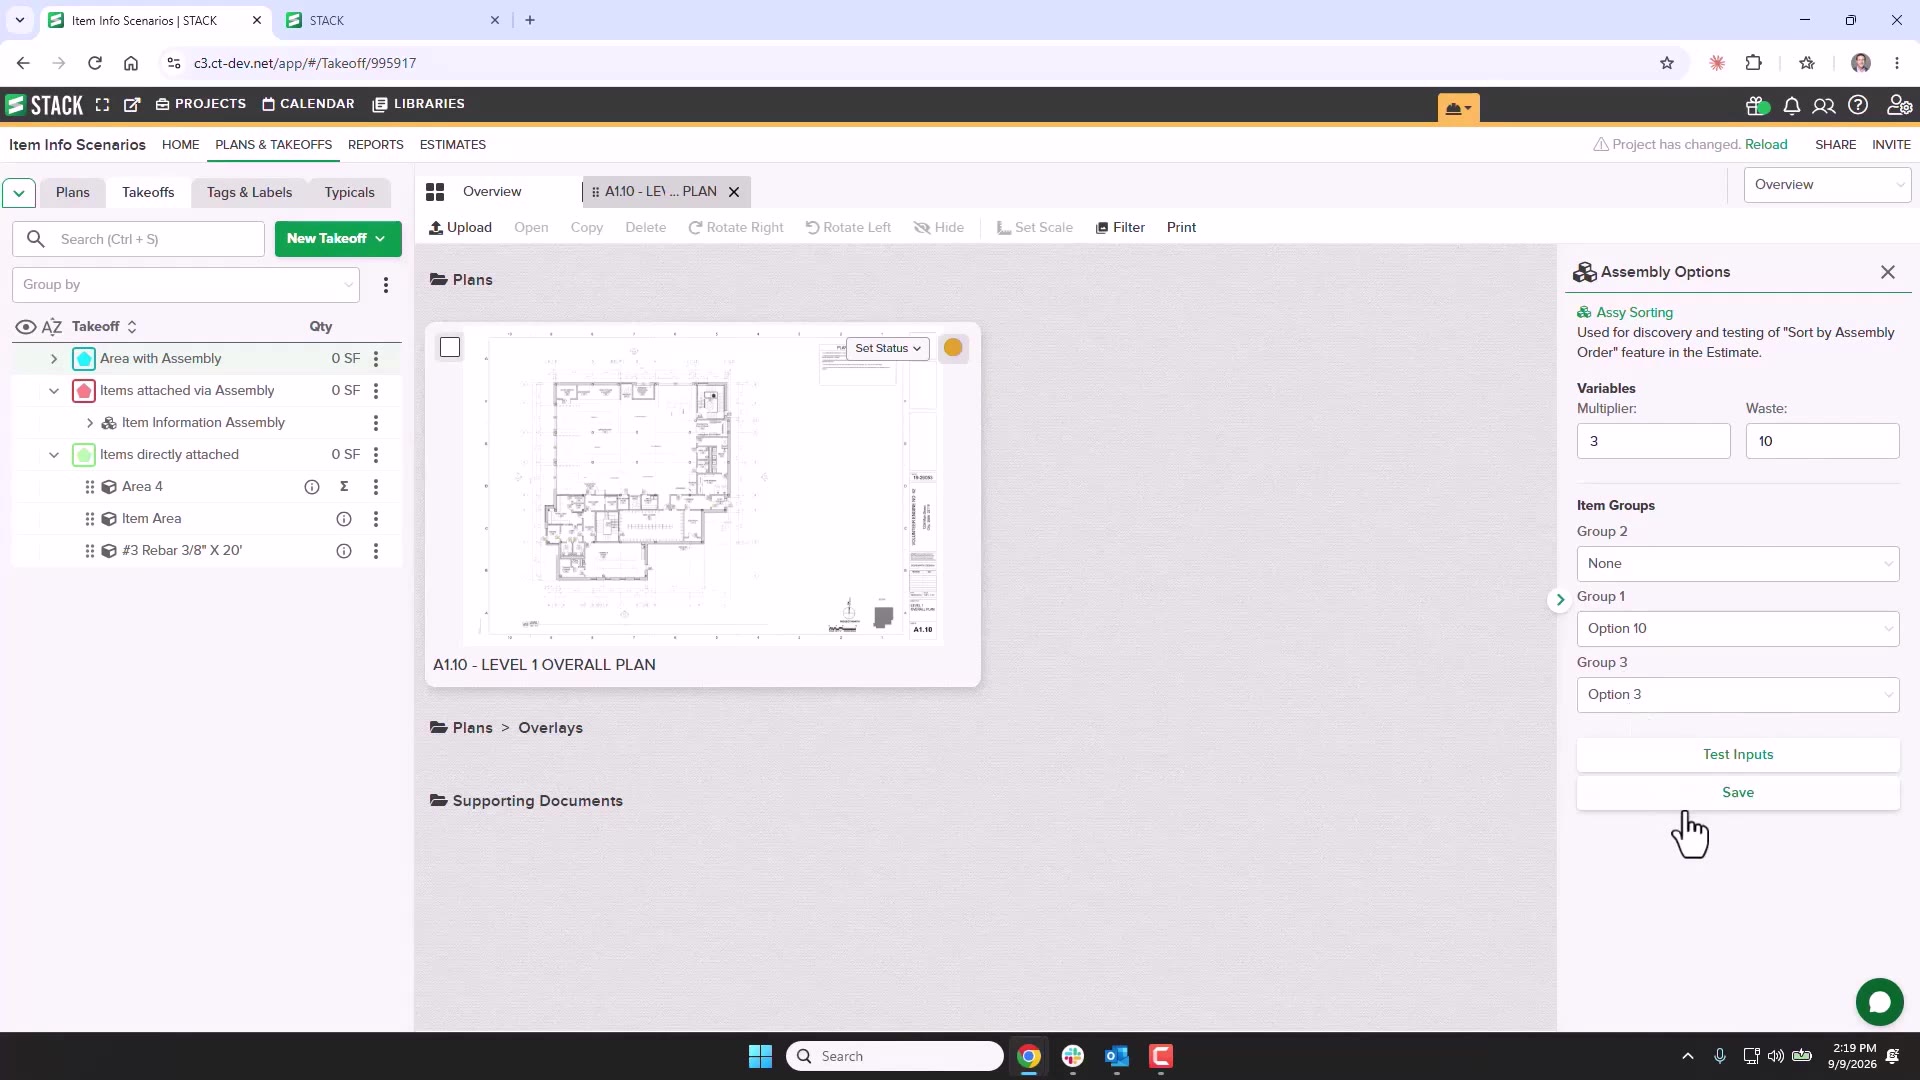Switch to the Typicals tab
Image resolution: width=1920 pixels, height=1080 pixels.
tap(349, 192)
